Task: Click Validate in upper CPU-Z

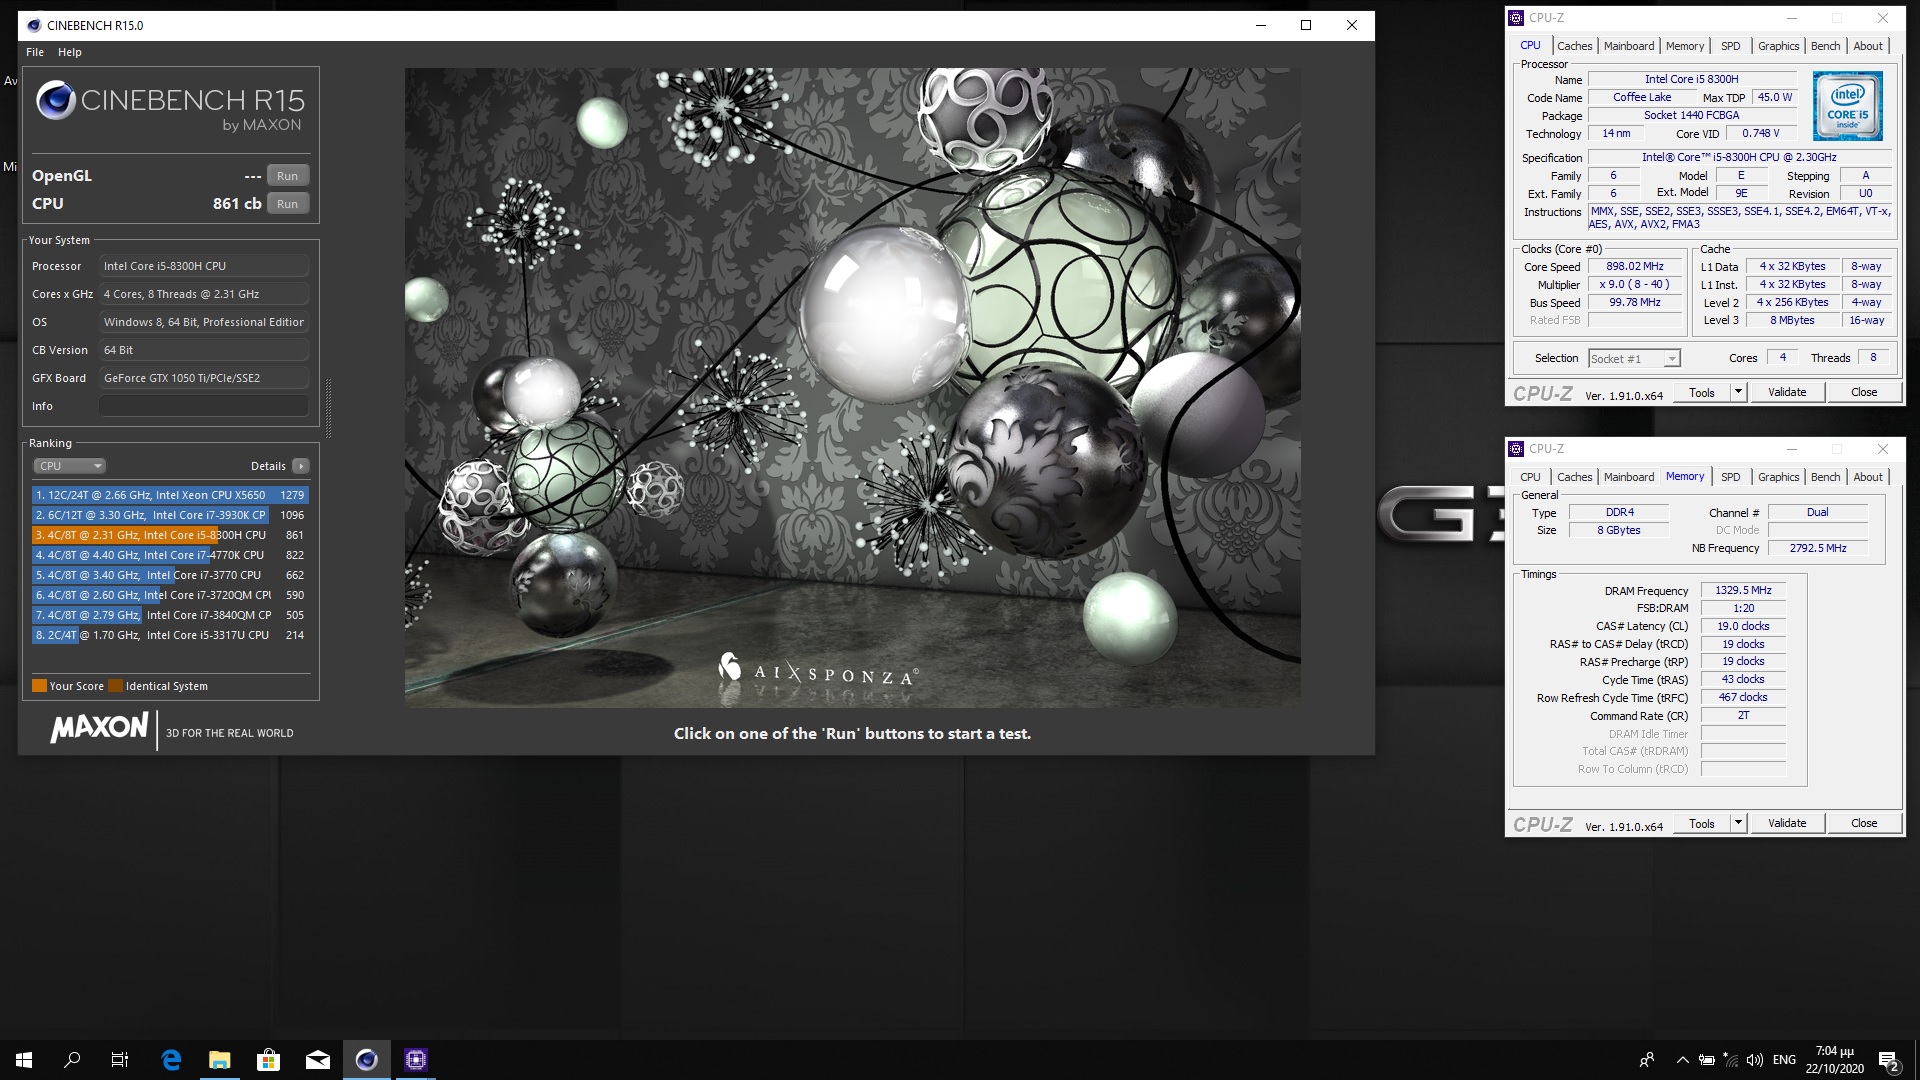Action: pos(1786,393)
